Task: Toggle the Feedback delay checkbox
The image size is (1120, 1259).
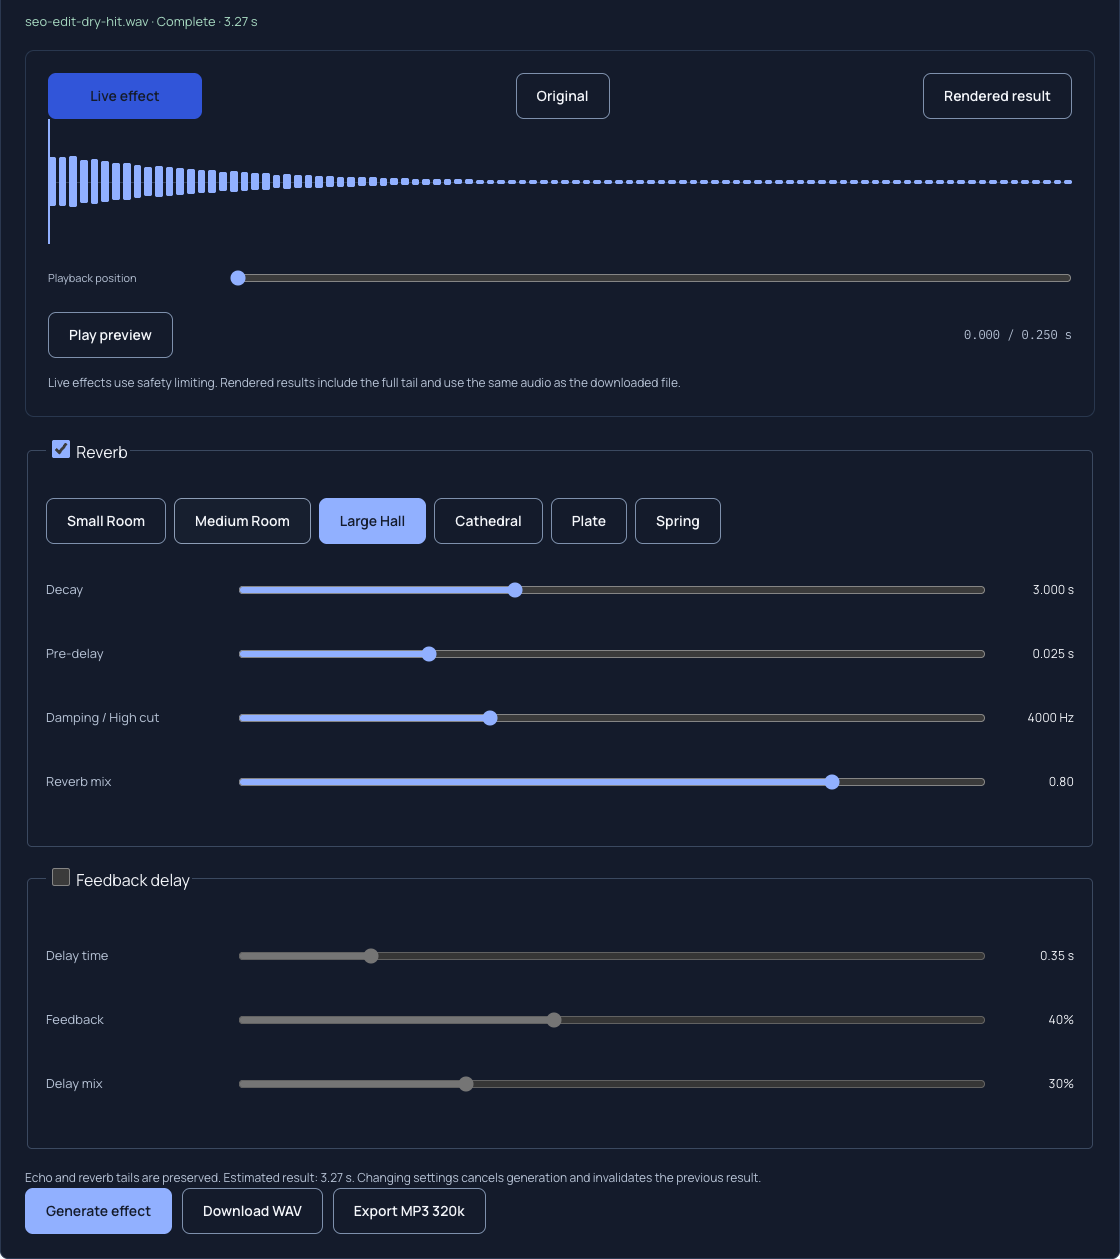Action: coord(61,878)
